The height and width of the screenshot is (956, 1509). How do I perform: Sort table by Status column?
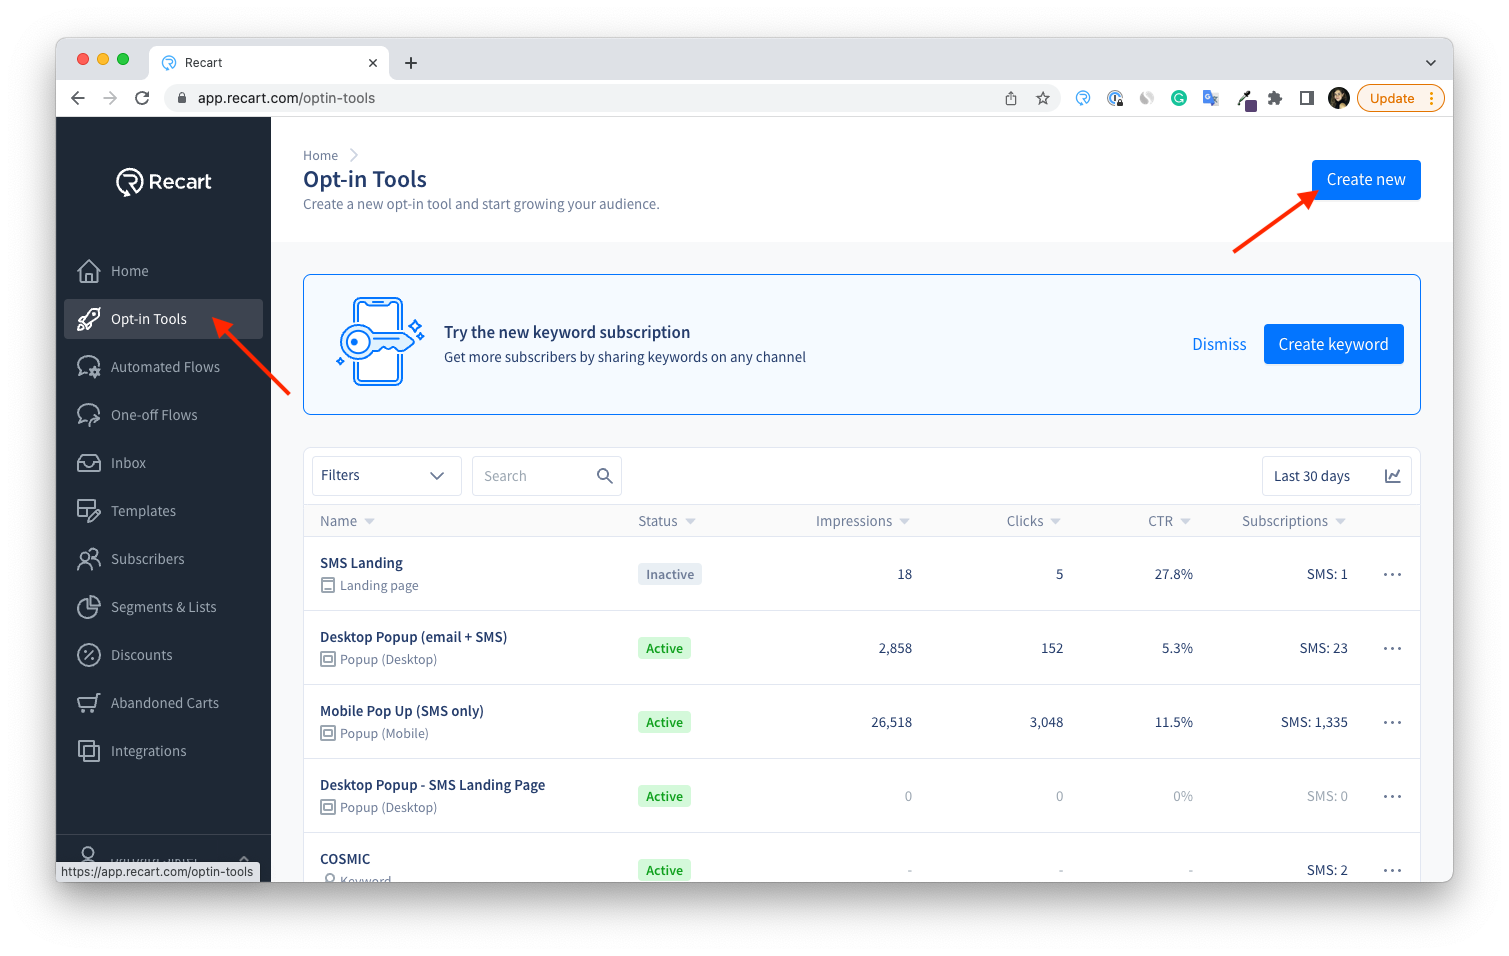pyautogui.click(x=667, y=521)
